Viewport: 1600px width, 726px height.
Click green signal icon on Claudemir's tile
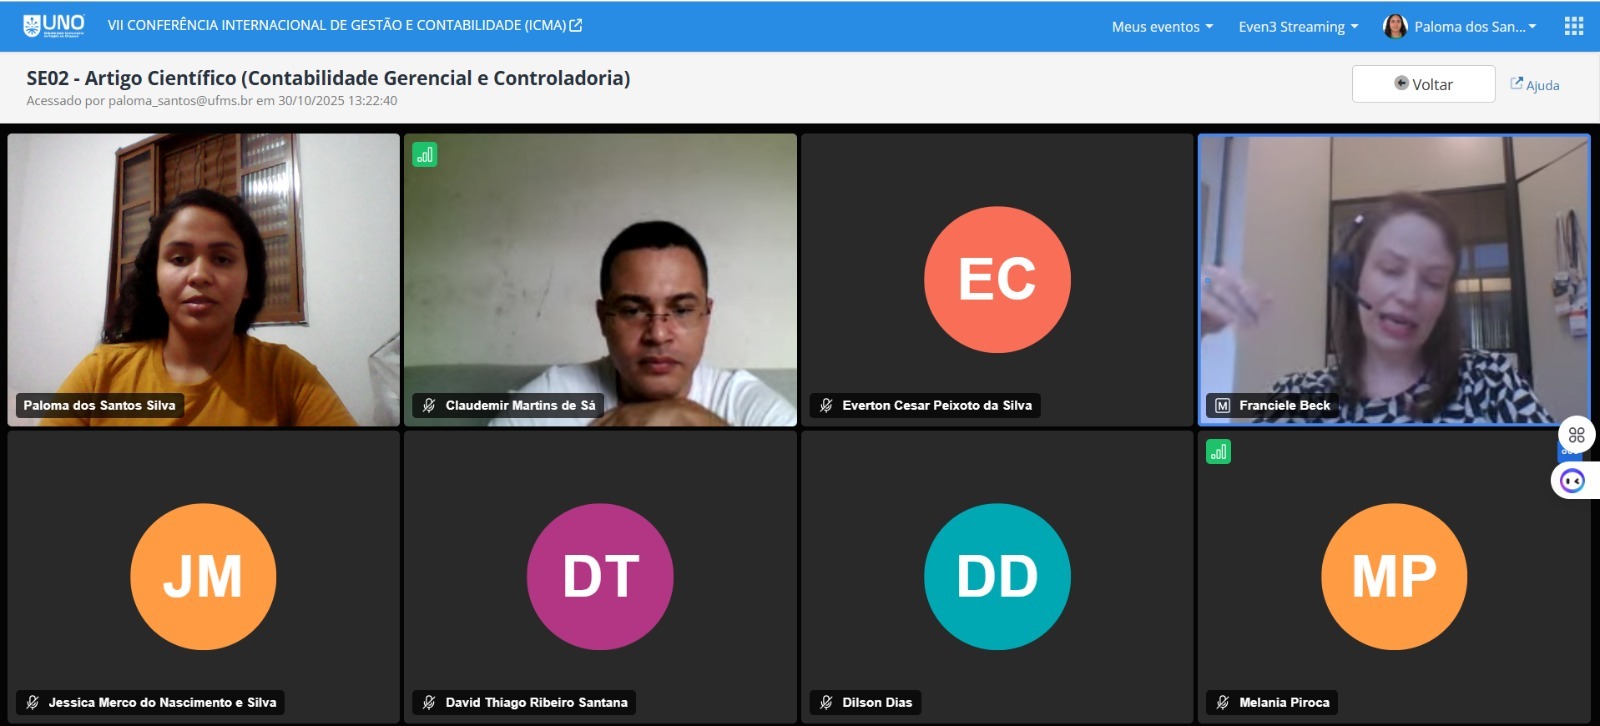click(425, 154)
